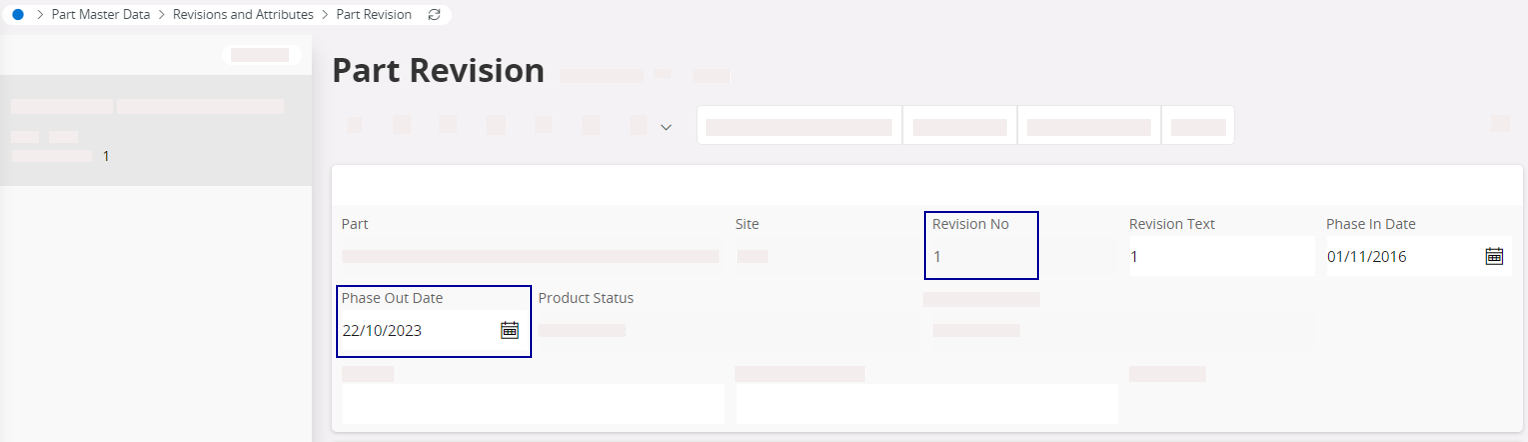Click into the Revision Text field

point(1220,256)
